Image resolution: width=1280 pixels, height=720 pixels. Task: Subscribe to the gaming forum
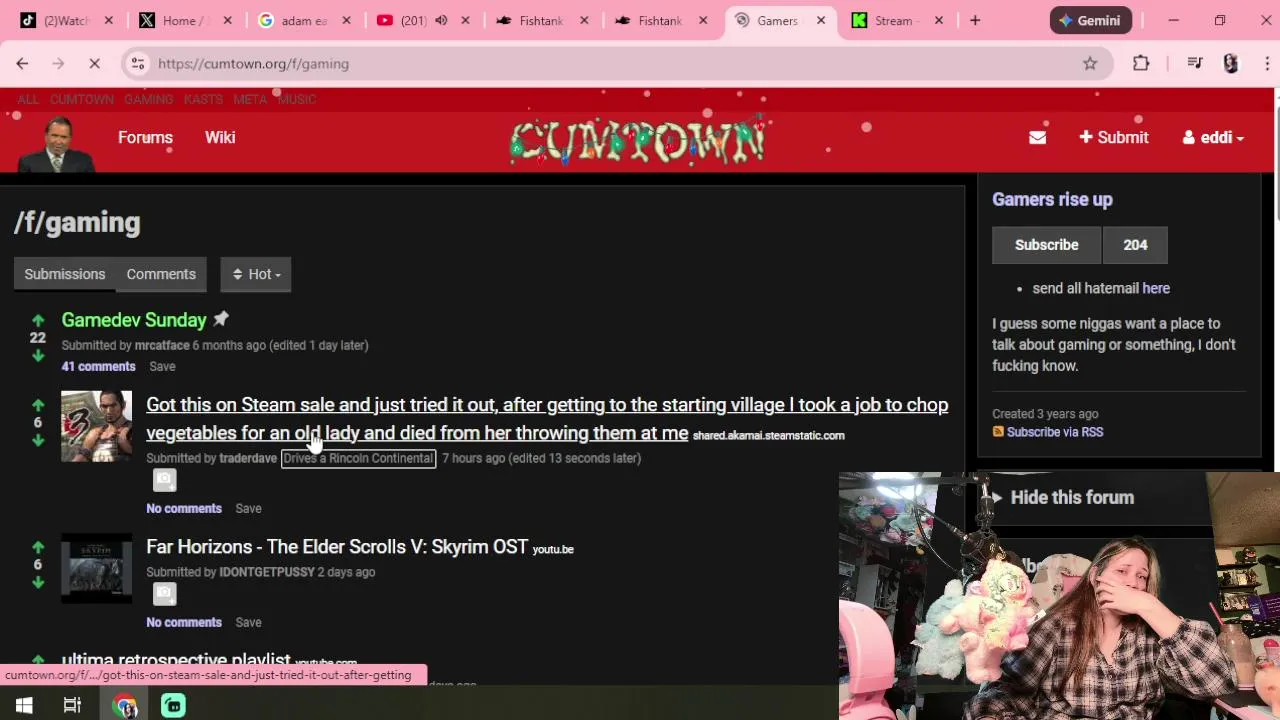click(1046, 245)
